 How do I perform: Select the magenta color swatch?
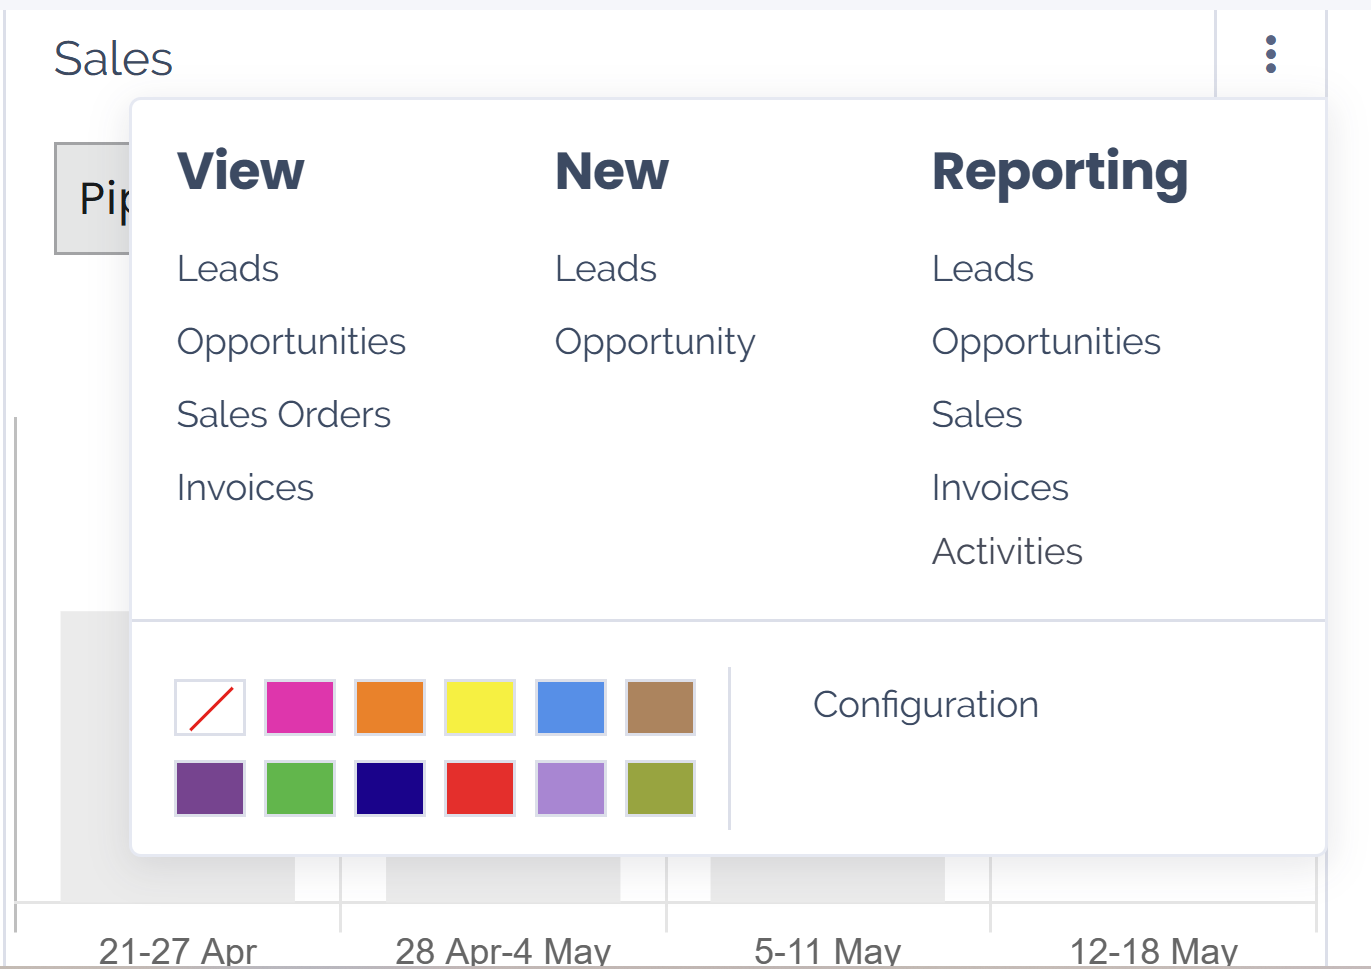pyautogui.click(x=299, y=707)
